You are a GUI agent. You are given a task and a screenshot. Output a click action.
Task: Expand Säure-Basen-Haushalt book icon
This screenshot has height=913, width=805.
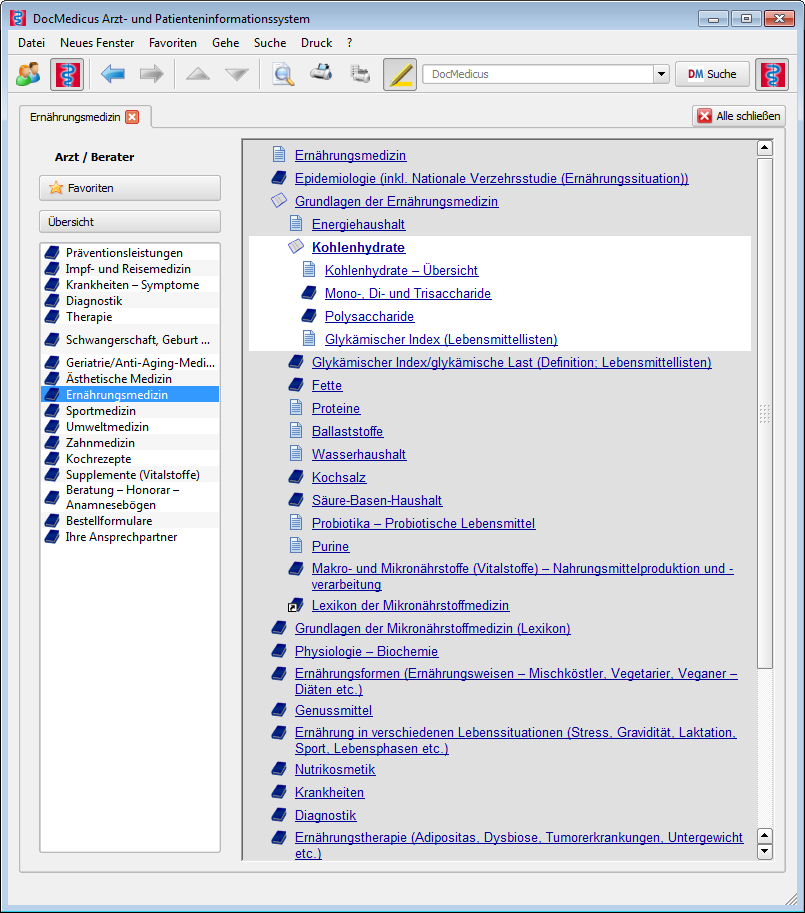click(296, 500)
